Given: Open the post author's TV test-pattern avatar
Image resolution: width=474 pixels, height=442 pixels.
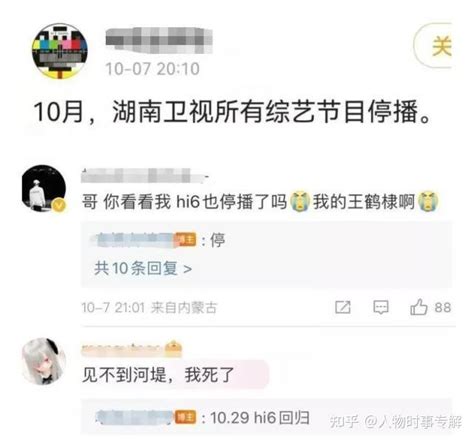Looking at the screenshot, I should [x=60, y=51].
